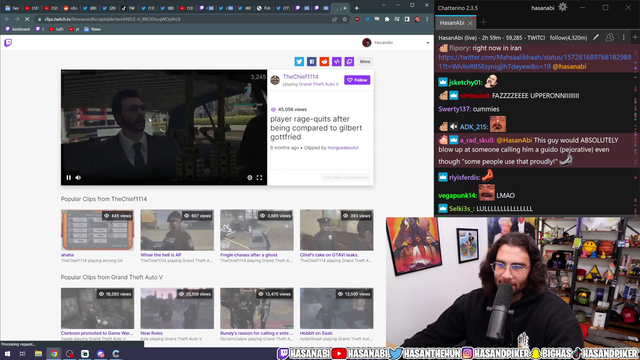This screenshot has width=640, height=360.
Task: Mute the clip volume
Action: tap(78, 178)
